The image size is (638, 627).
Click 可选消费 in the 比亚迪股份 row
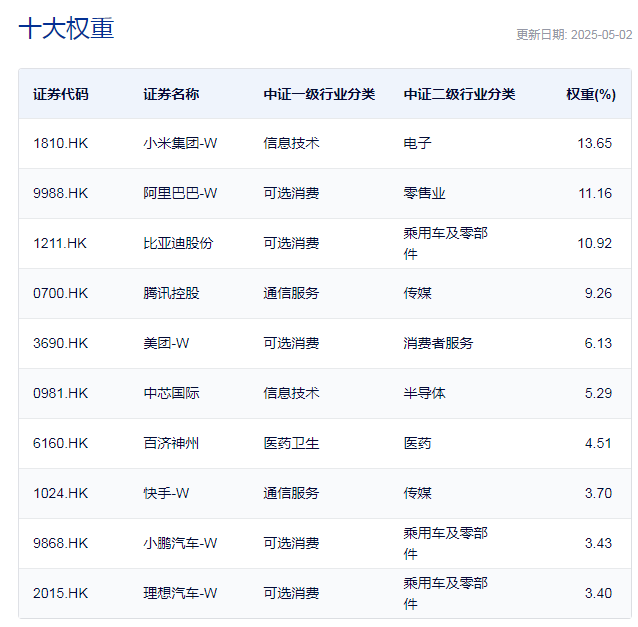click(291, 243)
